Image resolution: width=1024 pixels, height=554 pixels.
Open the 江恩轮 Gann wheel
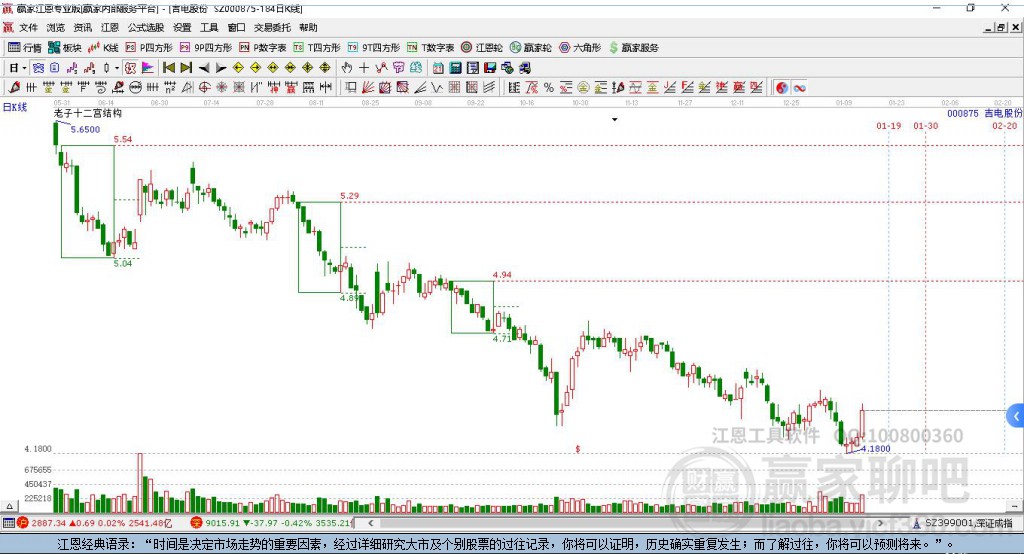[x=482, y=48]
